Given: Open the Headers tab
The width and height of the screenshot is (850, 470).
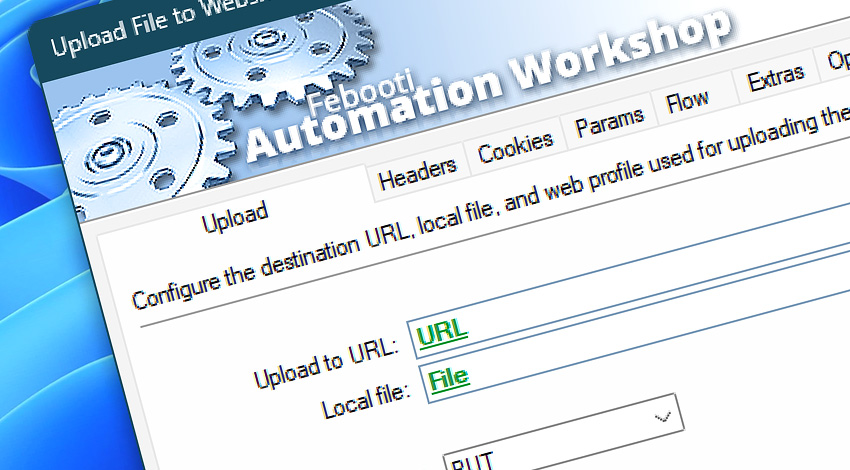Looking at the screenshot, I should [417, 173].
